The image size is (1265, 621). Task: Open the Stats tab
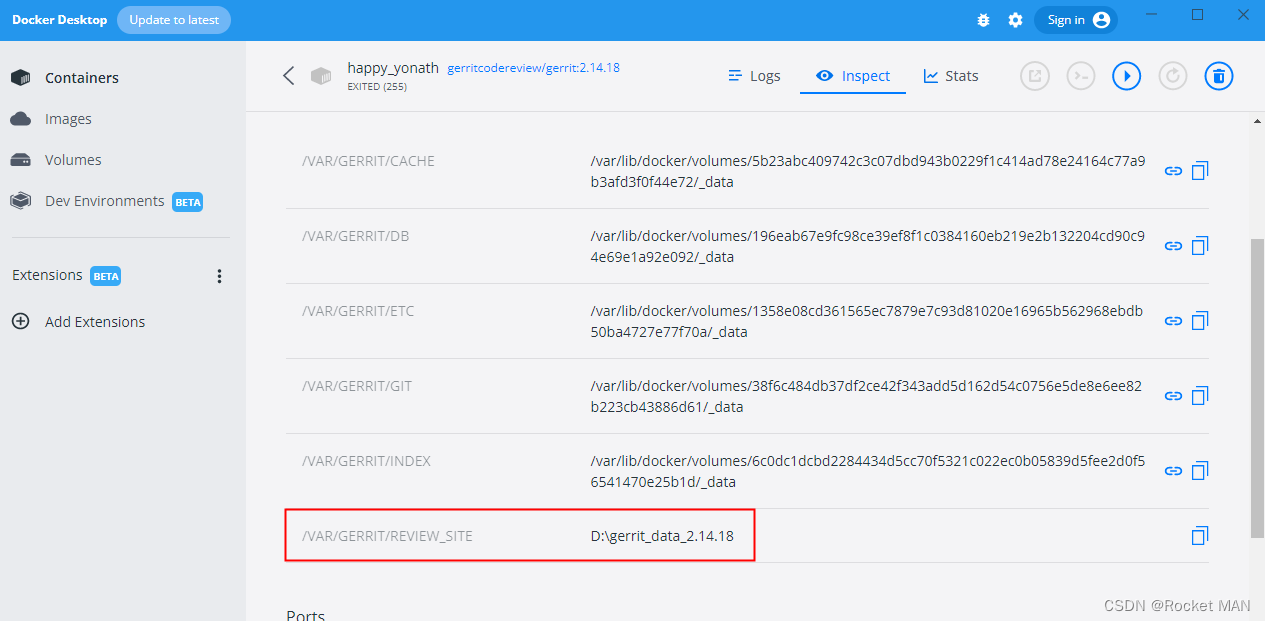(x=949, y=75)
